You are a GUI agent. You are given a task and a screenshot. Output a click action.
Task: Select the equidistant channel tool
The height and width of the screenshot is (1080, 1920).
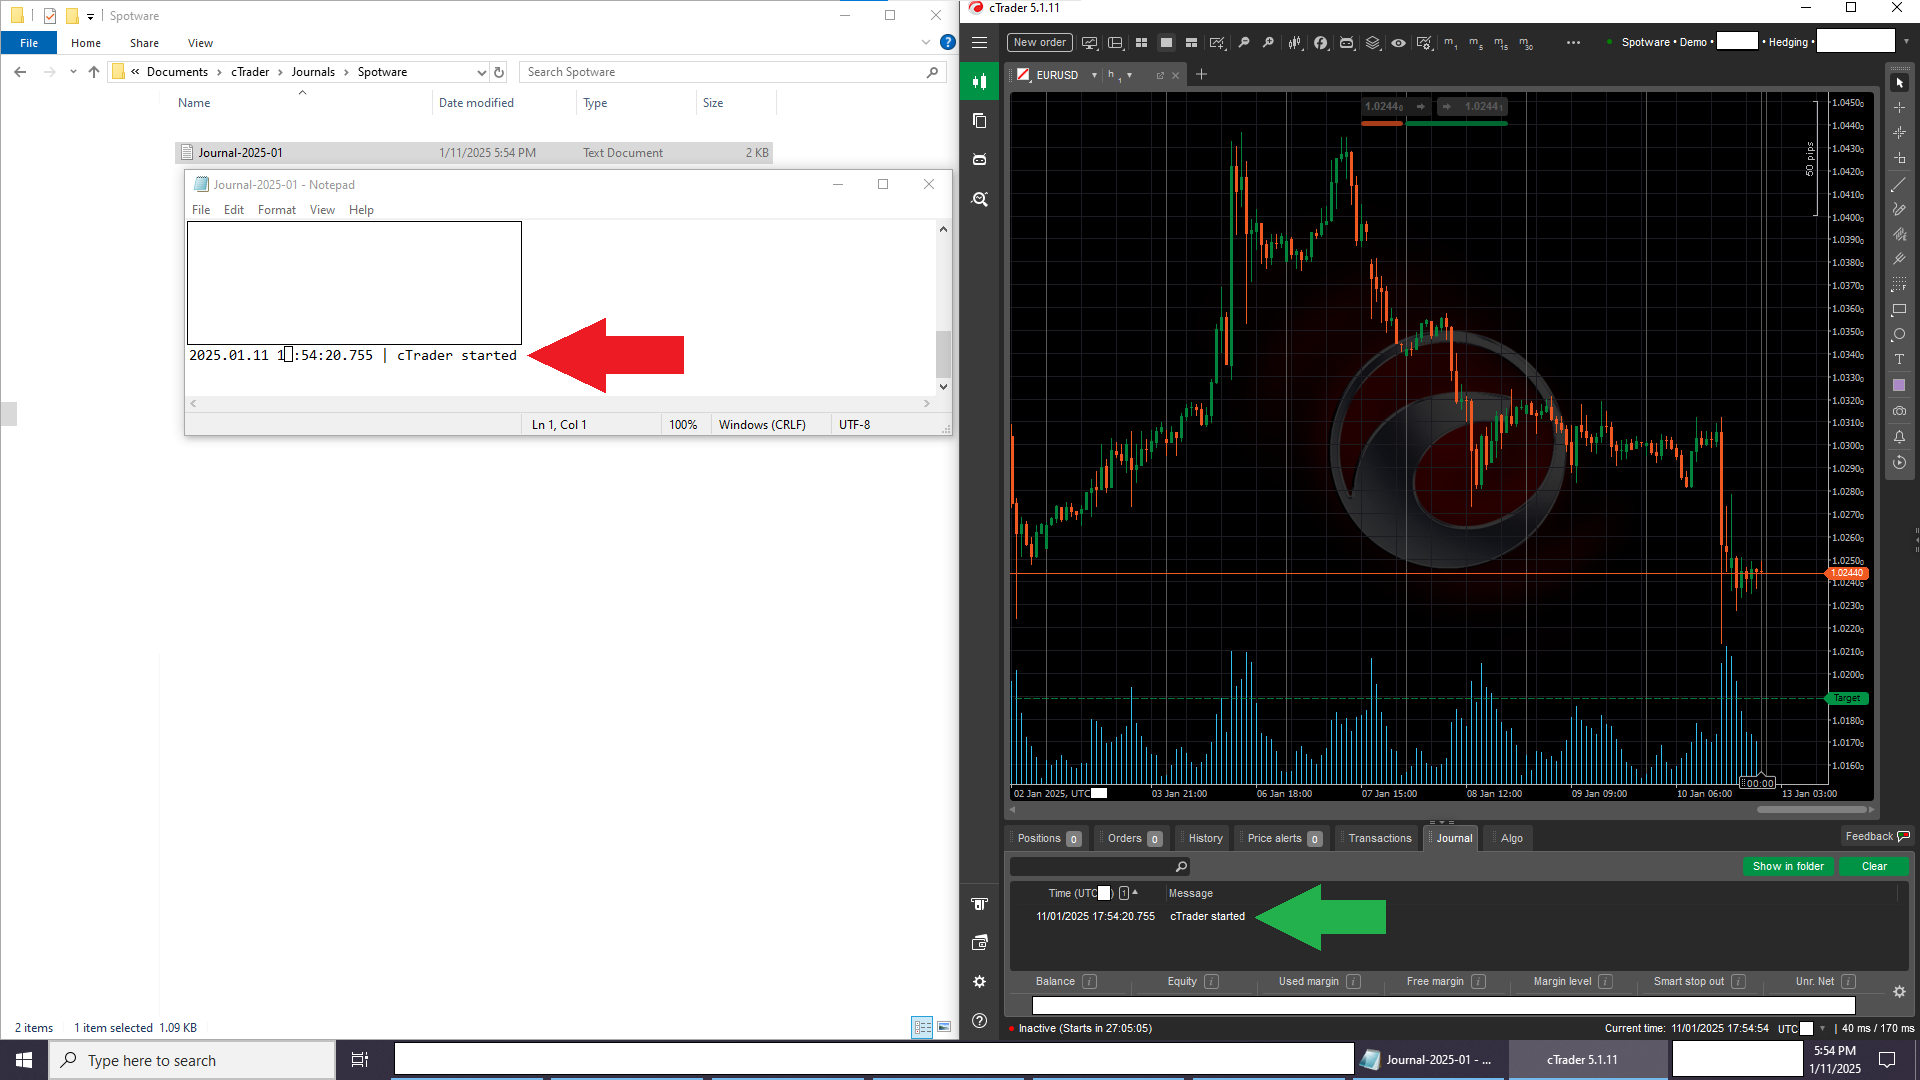click(1899, 234)
